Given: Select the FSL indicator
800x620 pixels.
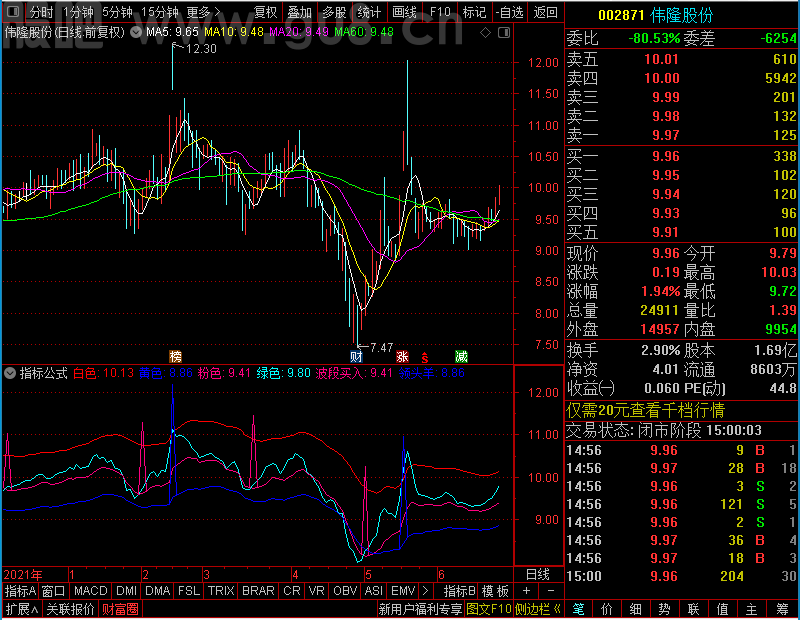Looking at the screenshot, I should 189,591.
